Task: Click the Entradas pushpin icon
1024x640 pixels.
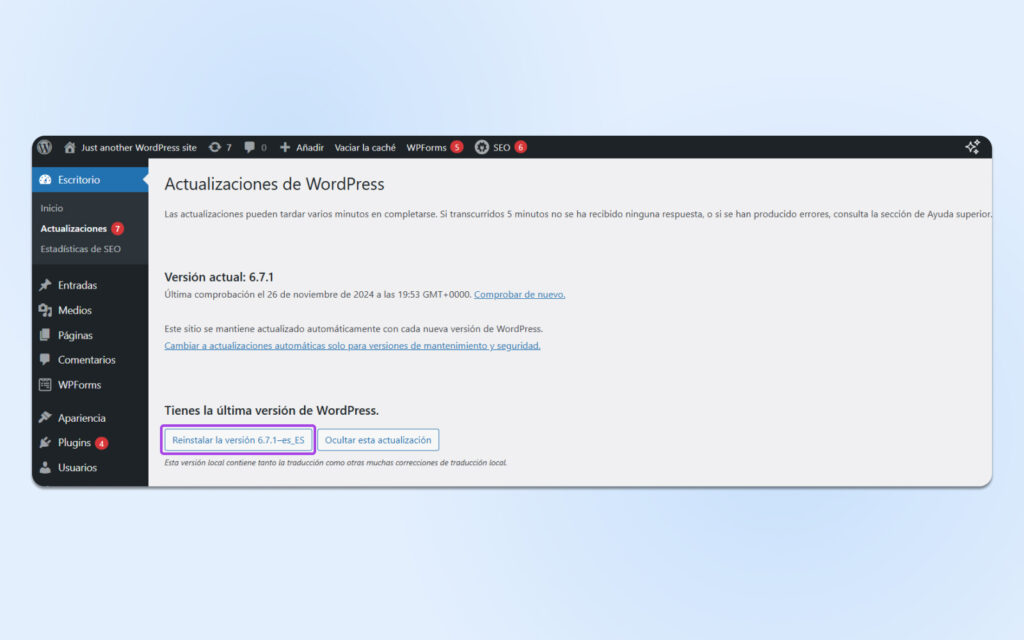Action: pyautogui.click(x=45, y=285)
